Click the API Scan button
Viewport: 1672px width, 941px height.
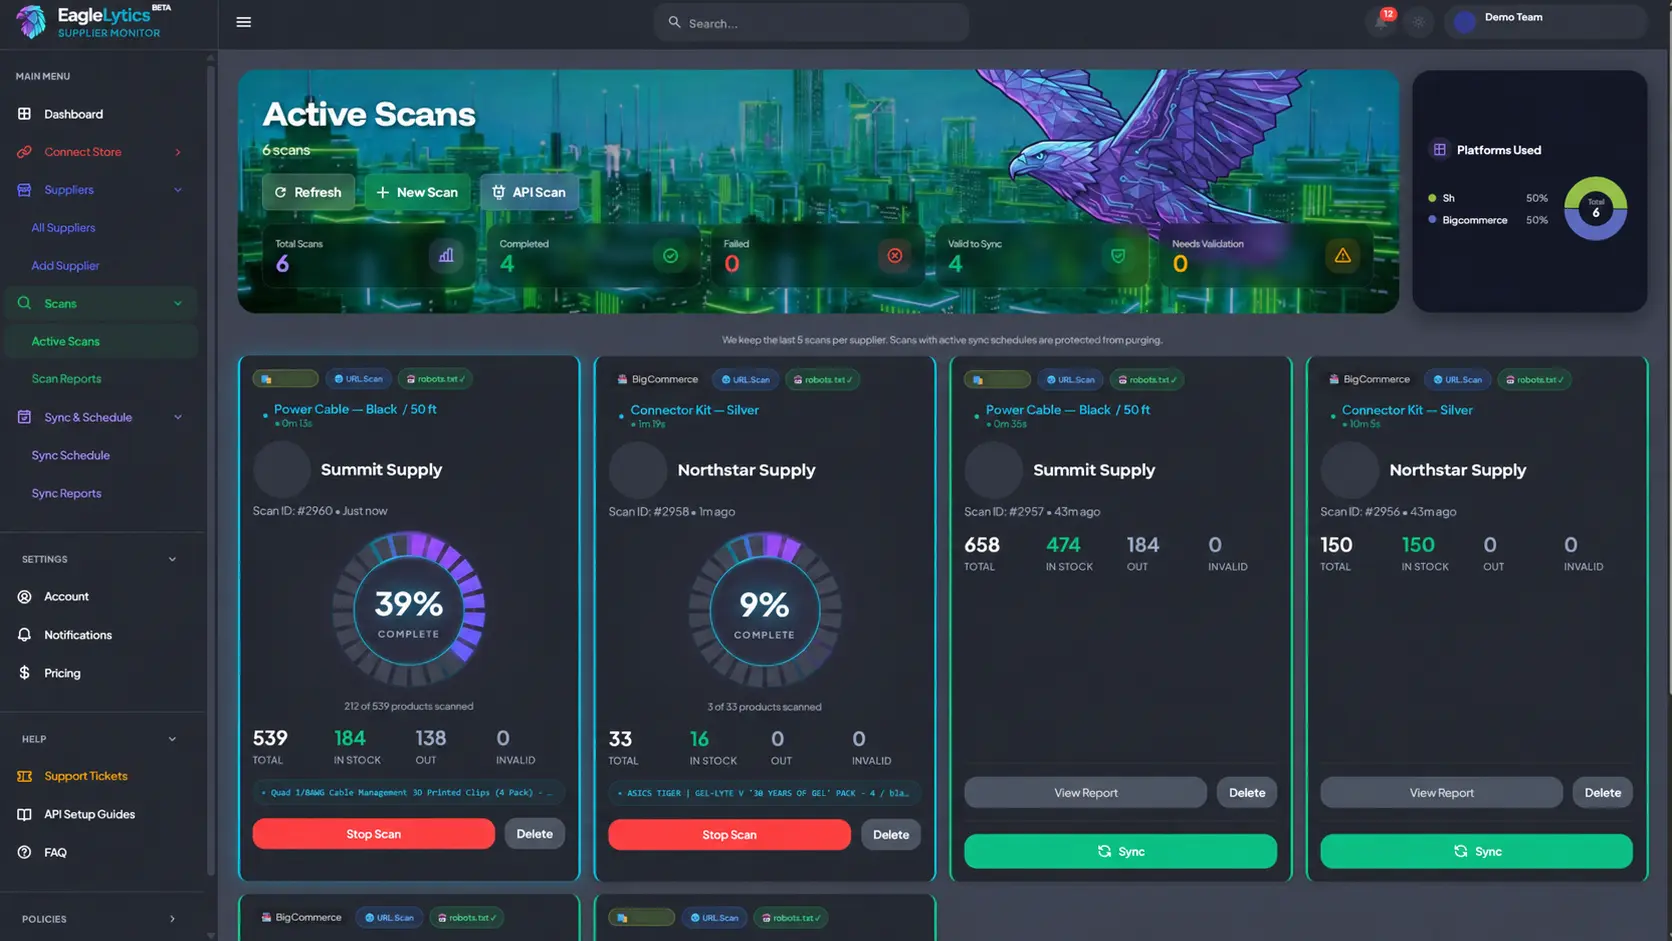tap(529, 192)
